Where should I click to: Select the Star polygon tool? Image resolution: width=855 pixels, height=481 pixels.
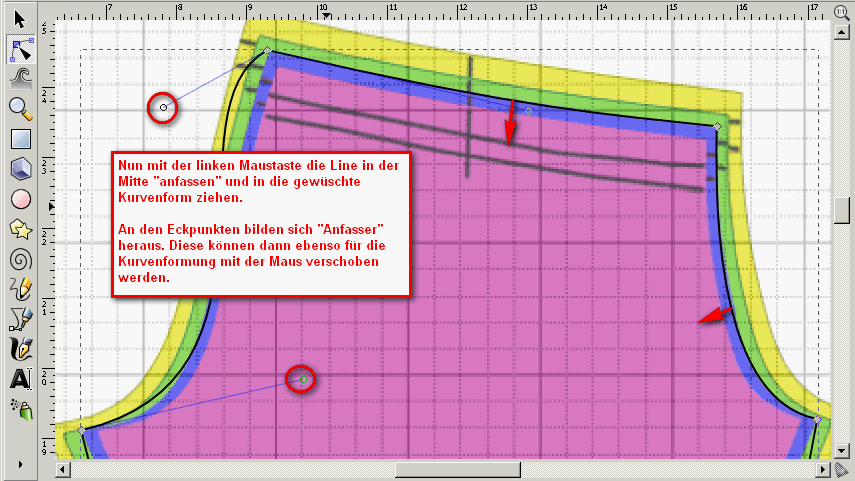tap(19, 228)
